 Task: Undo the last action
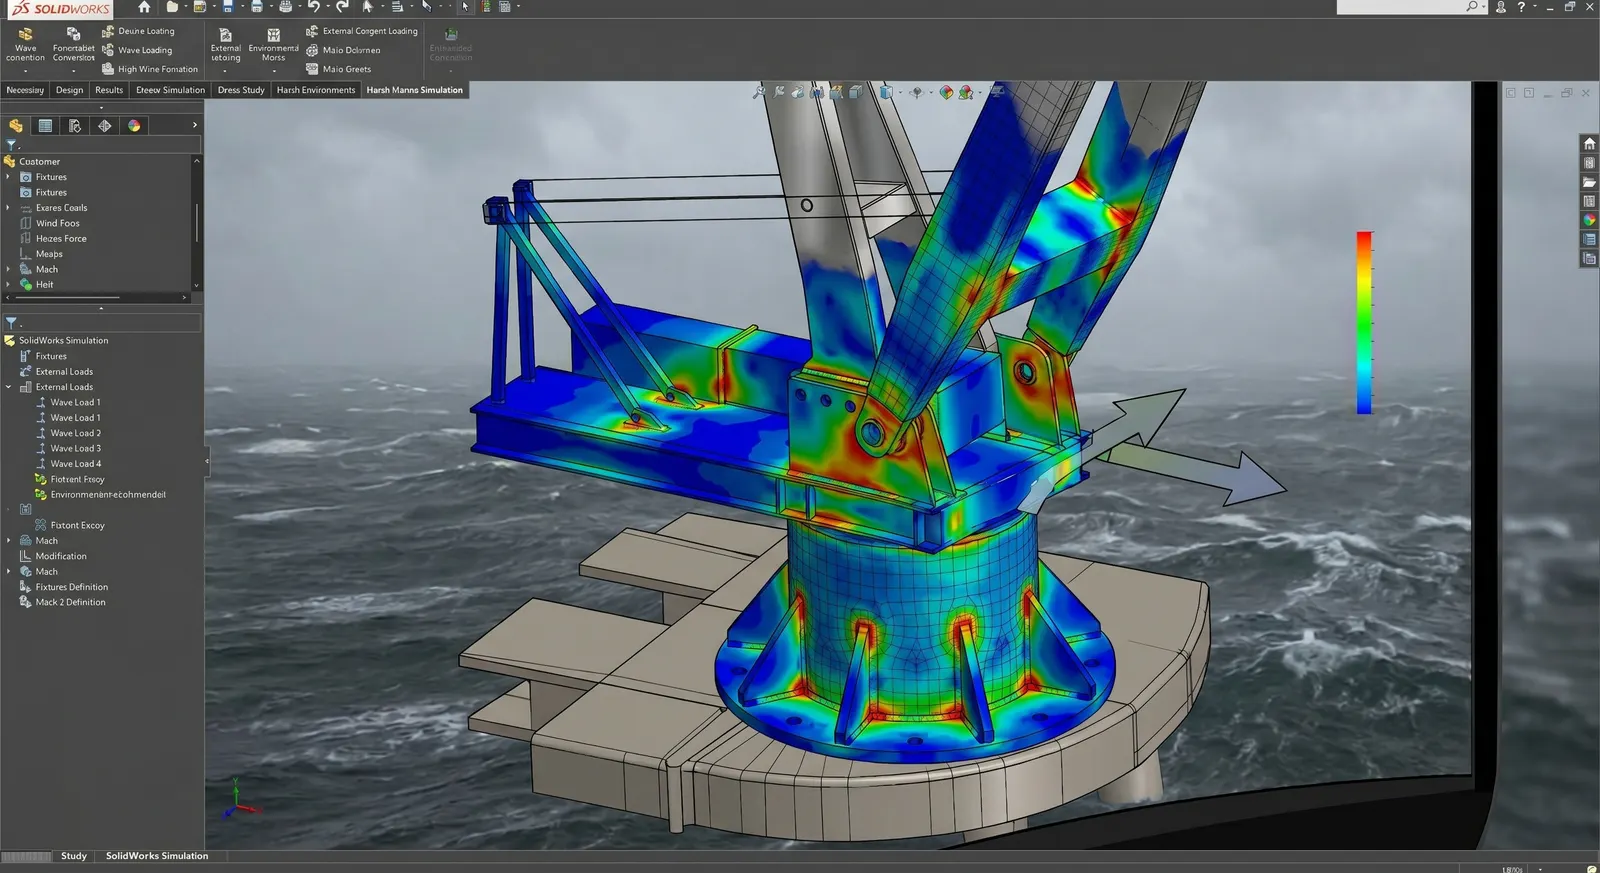(314, 7)
